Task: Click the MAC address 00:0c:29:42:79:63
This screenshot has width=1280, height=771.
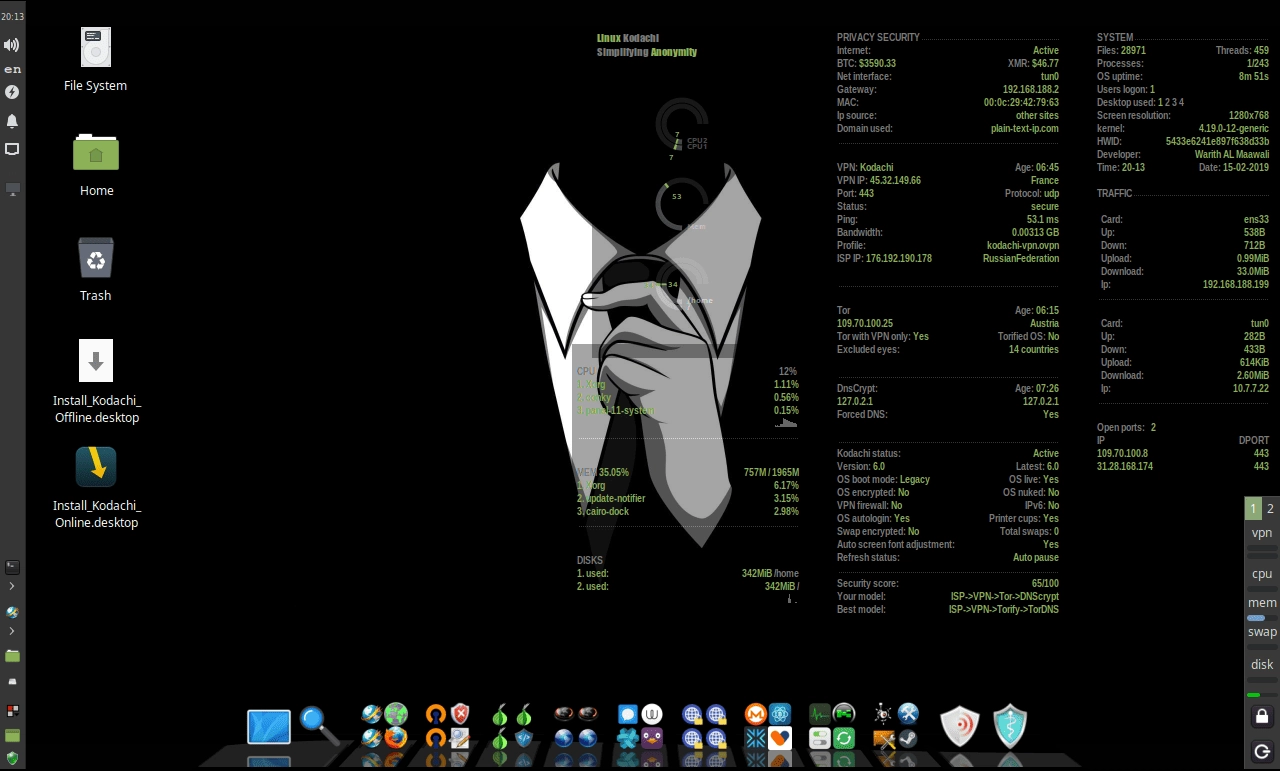Action: point(1021,102)
